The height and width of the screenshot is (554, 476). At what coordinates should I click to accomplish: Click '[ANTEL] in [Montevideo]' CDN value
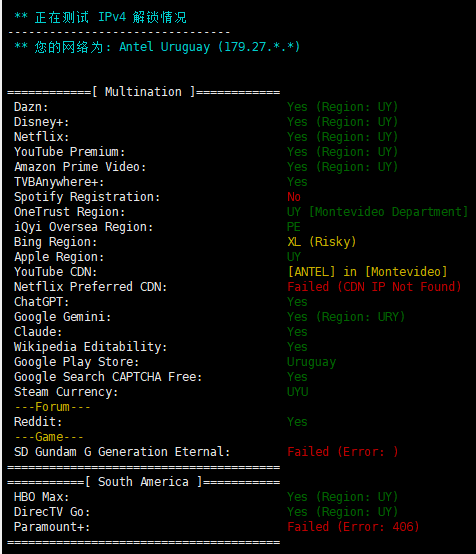(368, 272)
